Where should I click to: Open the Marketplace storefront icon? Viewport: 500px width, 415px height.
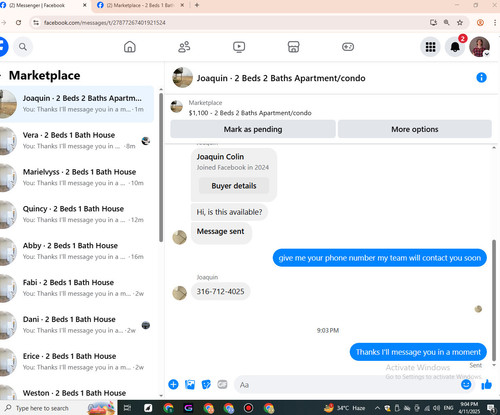[x=293, y=47]
